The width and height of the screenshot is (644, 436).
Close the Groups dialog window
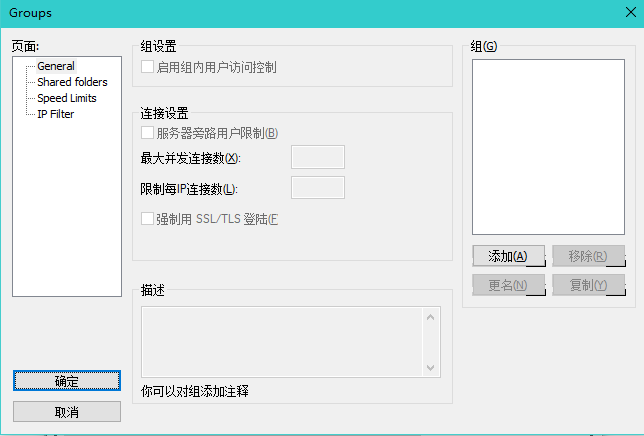627,13
